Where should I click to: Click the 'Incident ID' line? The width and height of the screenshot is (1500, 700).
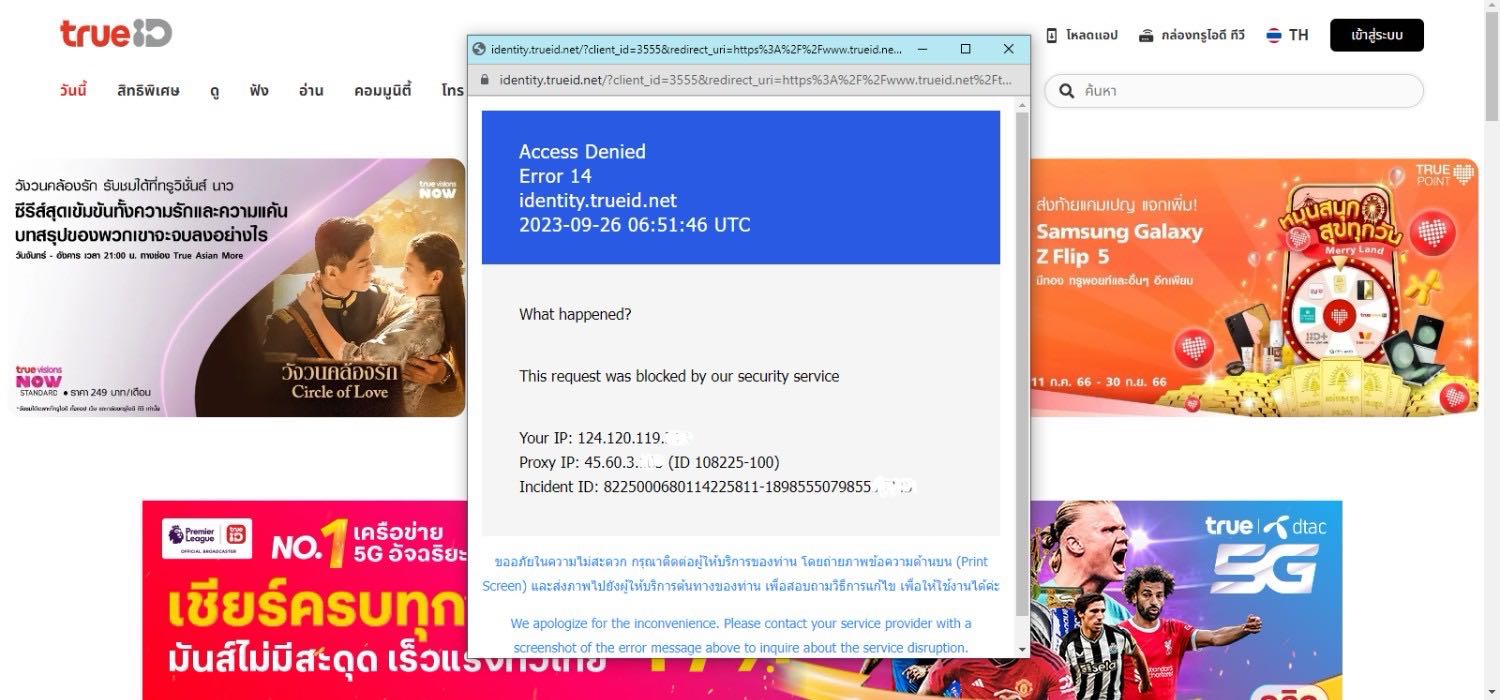[716, 487]
